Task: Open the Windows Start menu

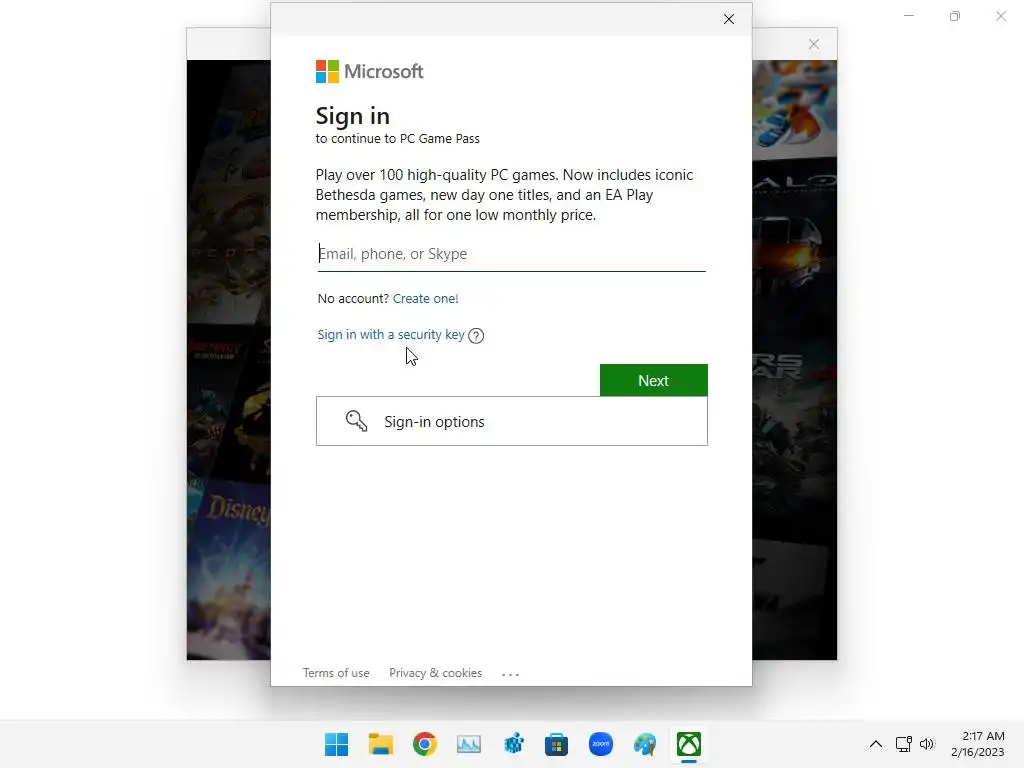Action: click(x=336, y=744)
